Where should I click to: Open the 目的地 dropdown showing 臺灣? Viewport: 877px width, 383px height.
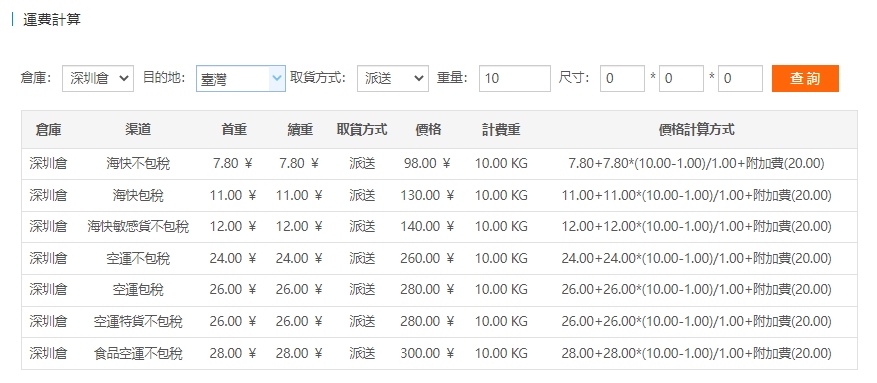(x=241, y=78)
